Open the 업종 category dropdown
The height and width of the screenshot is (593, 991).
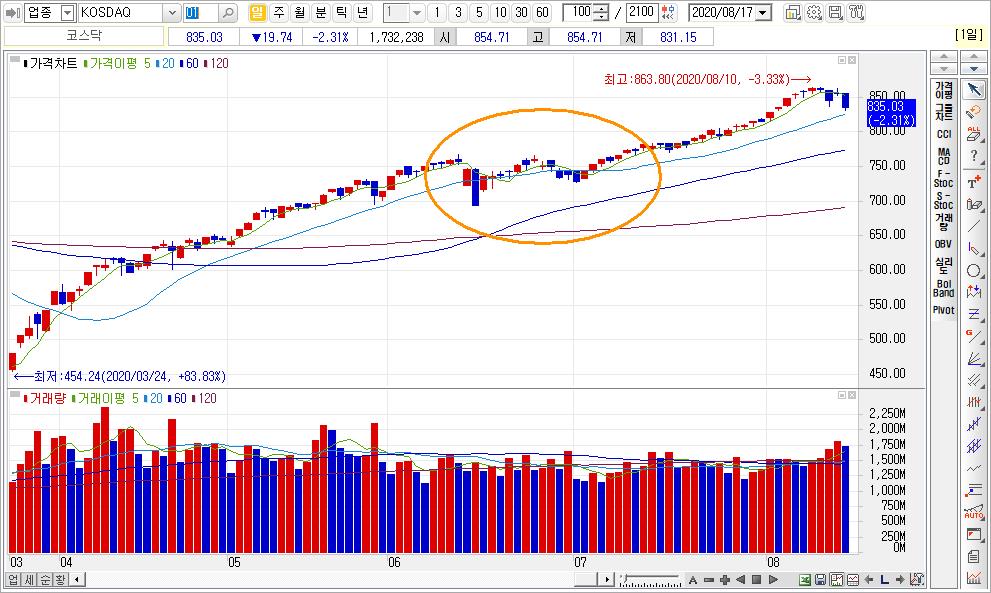click(68, 12)
